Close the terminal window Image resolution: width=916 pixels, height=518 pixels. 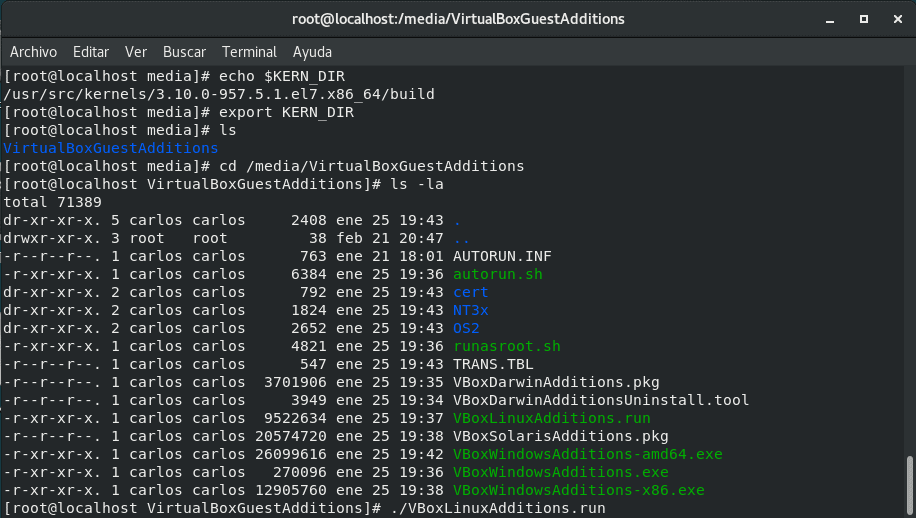[x=898, y=19]
